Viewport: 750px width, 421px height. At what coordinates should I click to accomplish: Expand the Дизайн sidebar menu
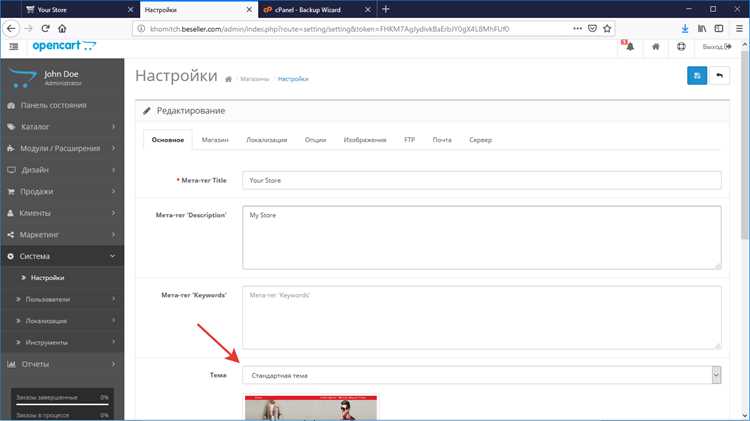[x=62, y=170]
